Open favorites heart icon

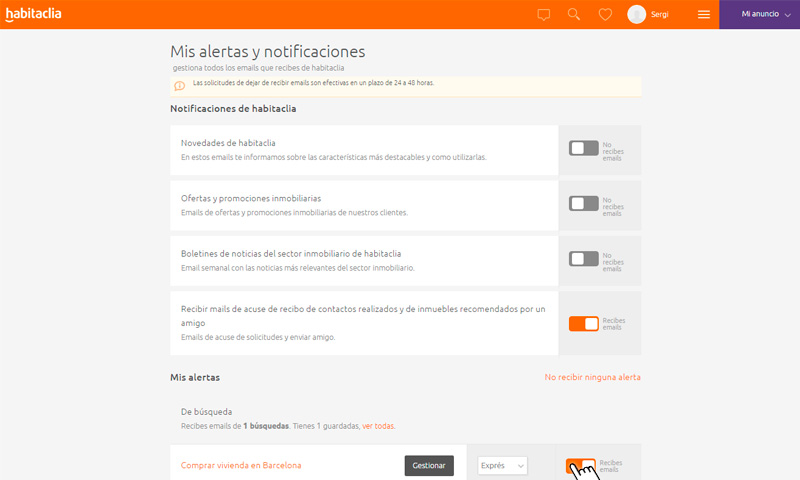(604, 15)
